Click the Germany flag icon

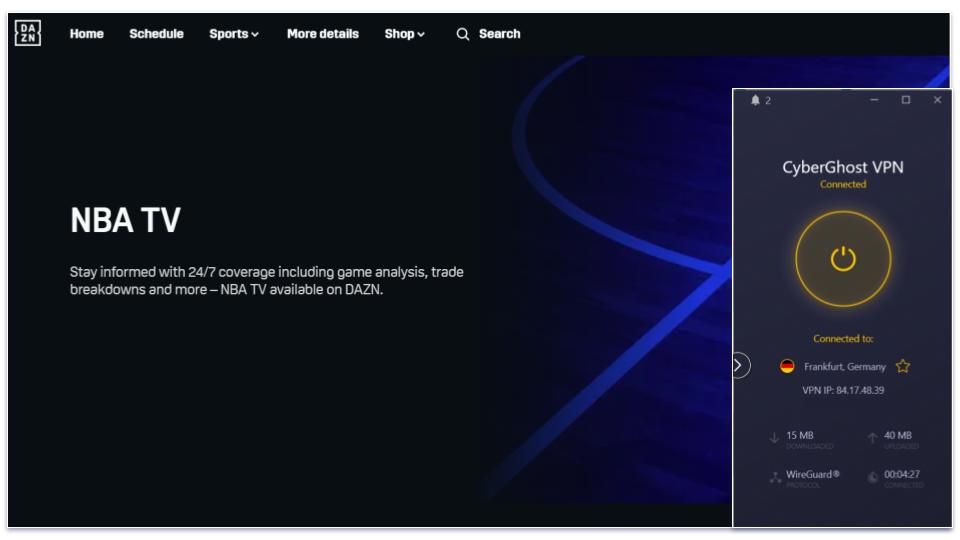[787, 366]
